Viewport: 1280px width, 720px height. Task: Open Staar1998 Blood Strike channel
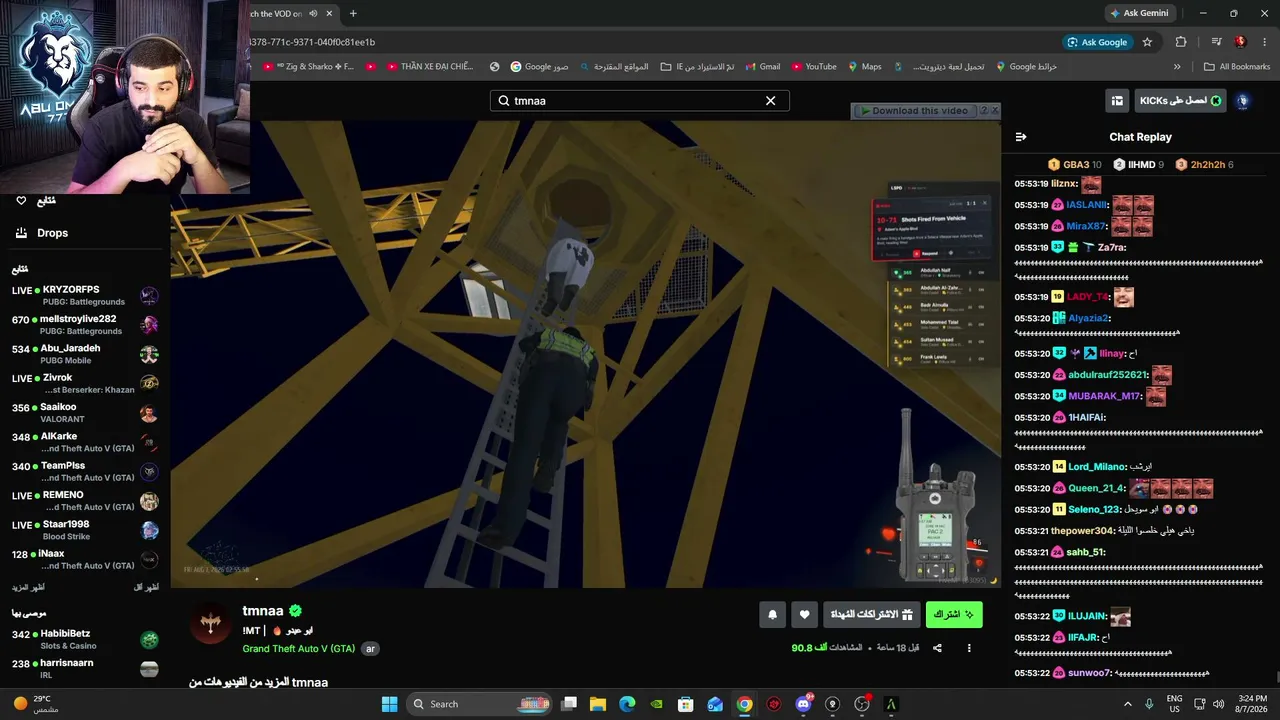(85, 530)
